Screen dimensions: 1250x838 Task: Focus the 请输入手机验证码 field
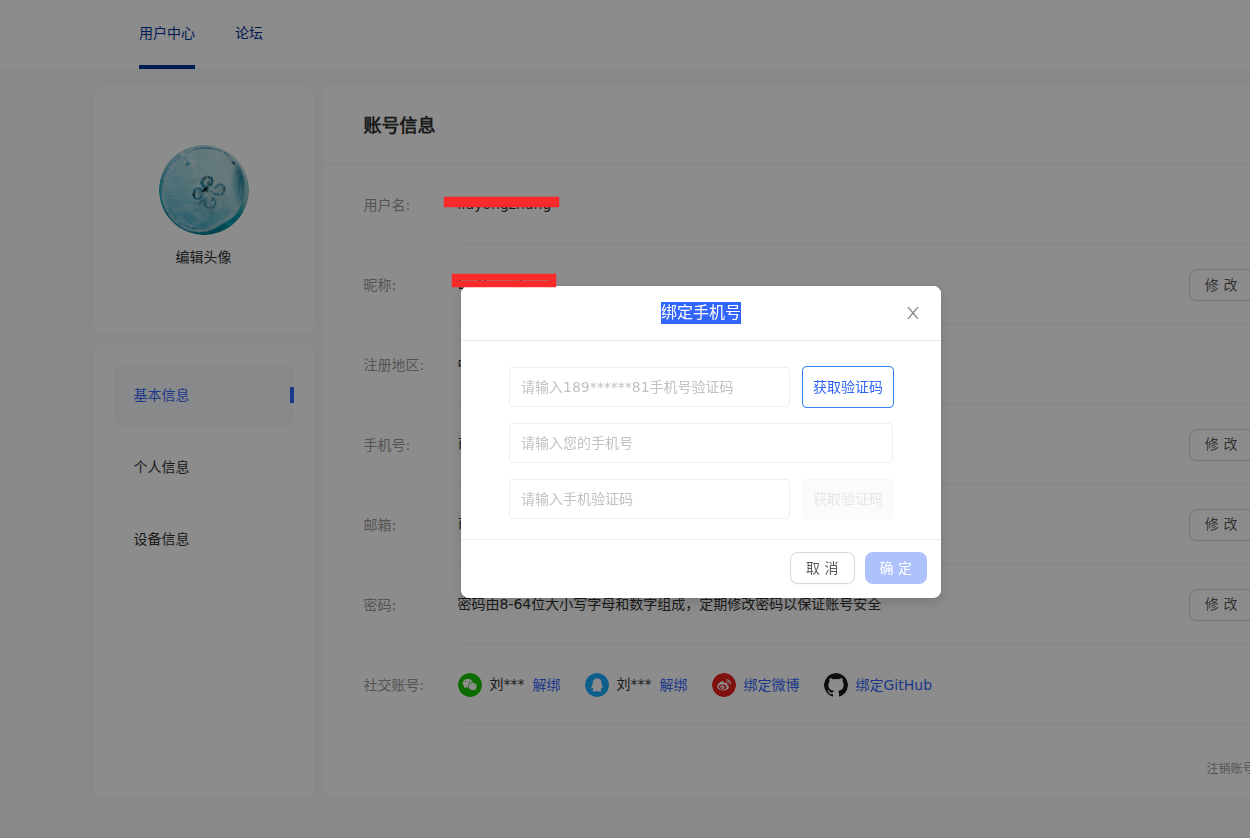pos(649,499)
